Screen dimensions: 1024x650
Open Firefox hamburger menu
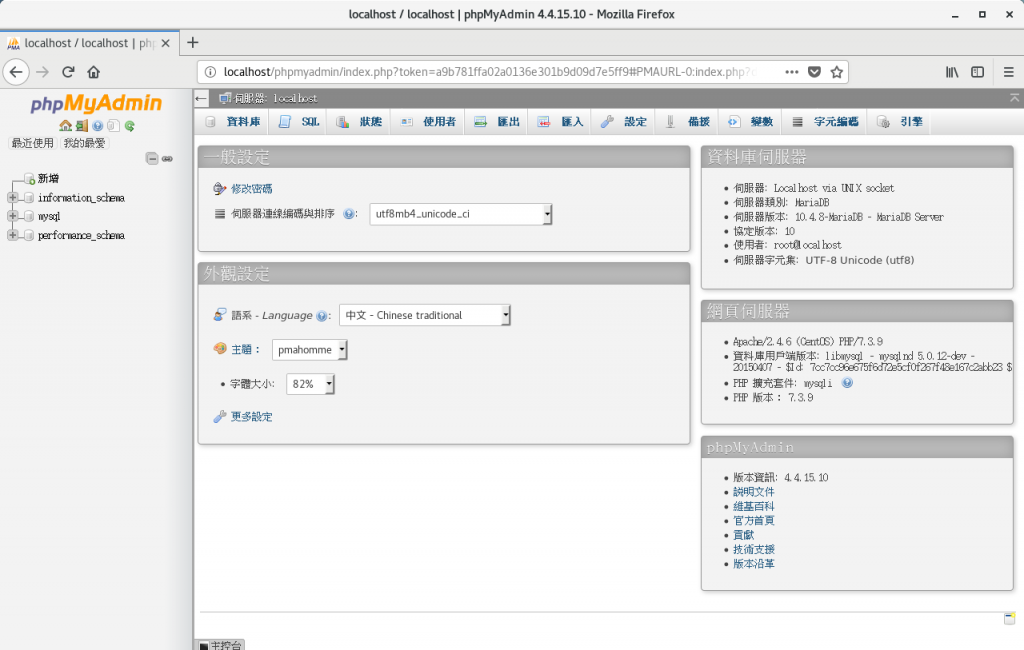click(x=1009, y=72)
